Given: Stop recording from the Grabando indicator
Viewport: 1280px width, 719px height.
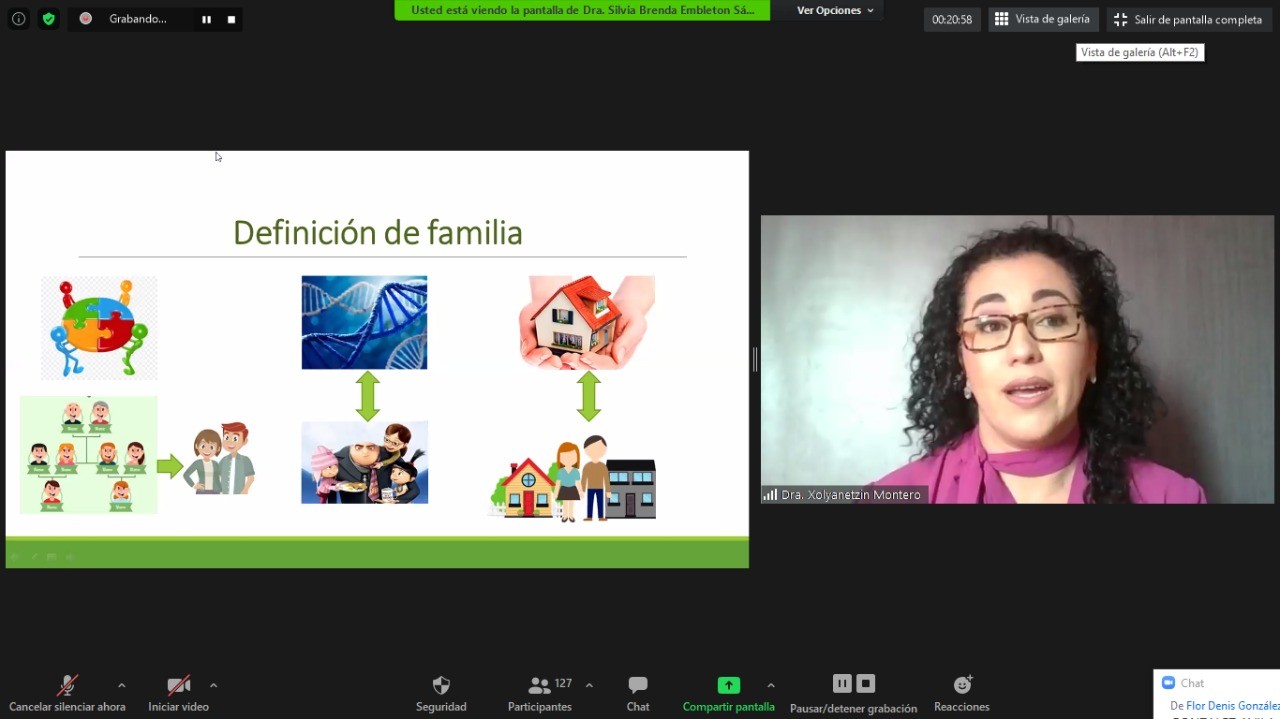Looking at the screenshot, I should pos(231,18).
